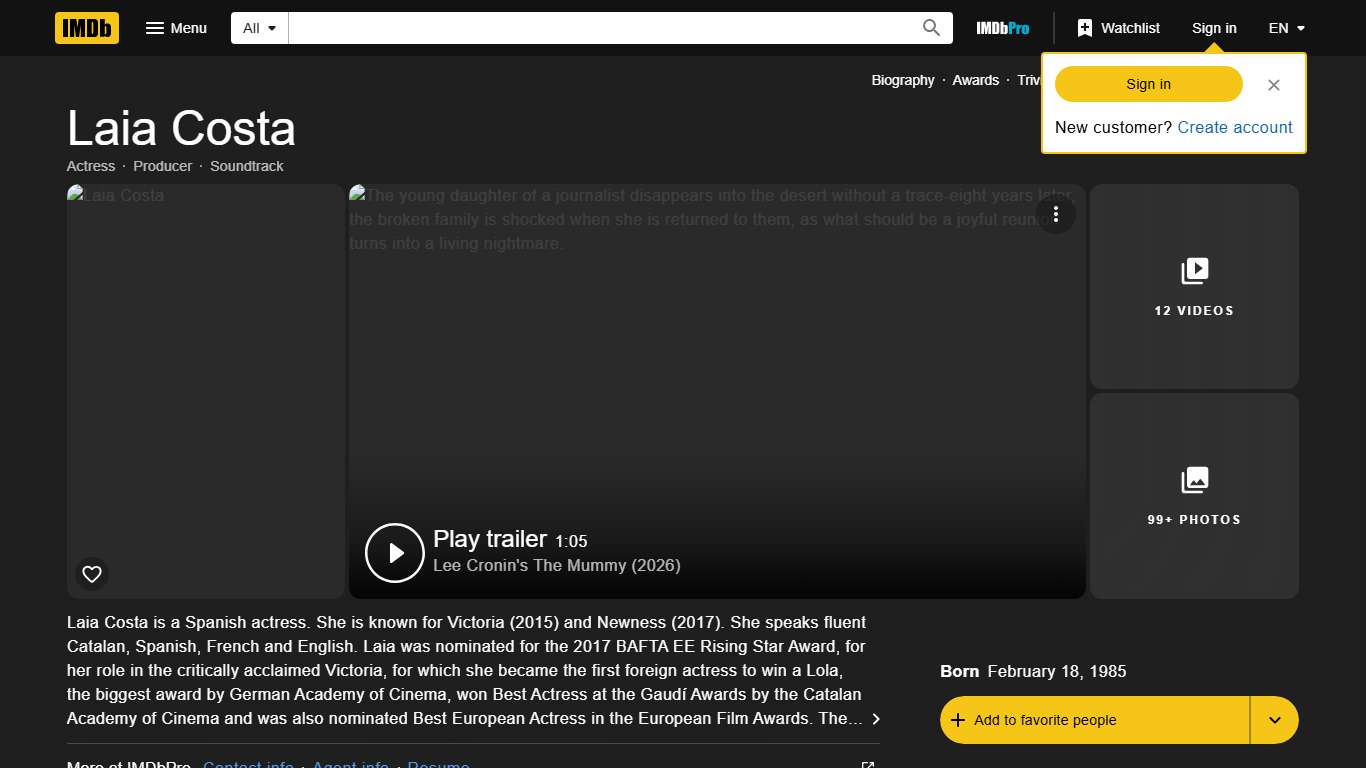Open the 99+ Photos gallery
Viewport: 1366px width, 768px height.
1194,495
